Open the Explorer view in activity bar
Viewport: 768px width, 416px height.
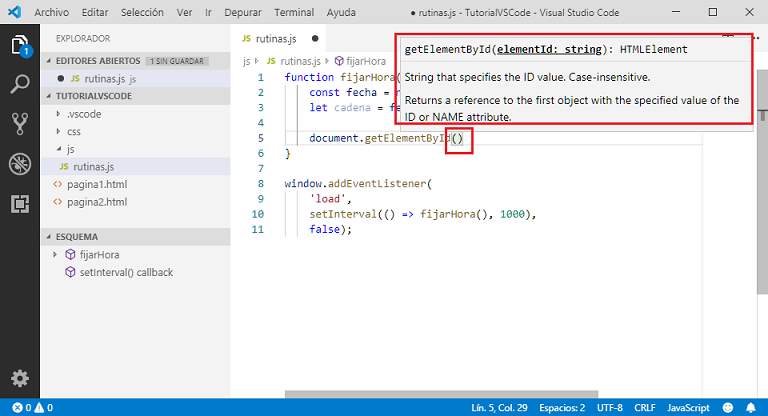click(x=20, y=46)
